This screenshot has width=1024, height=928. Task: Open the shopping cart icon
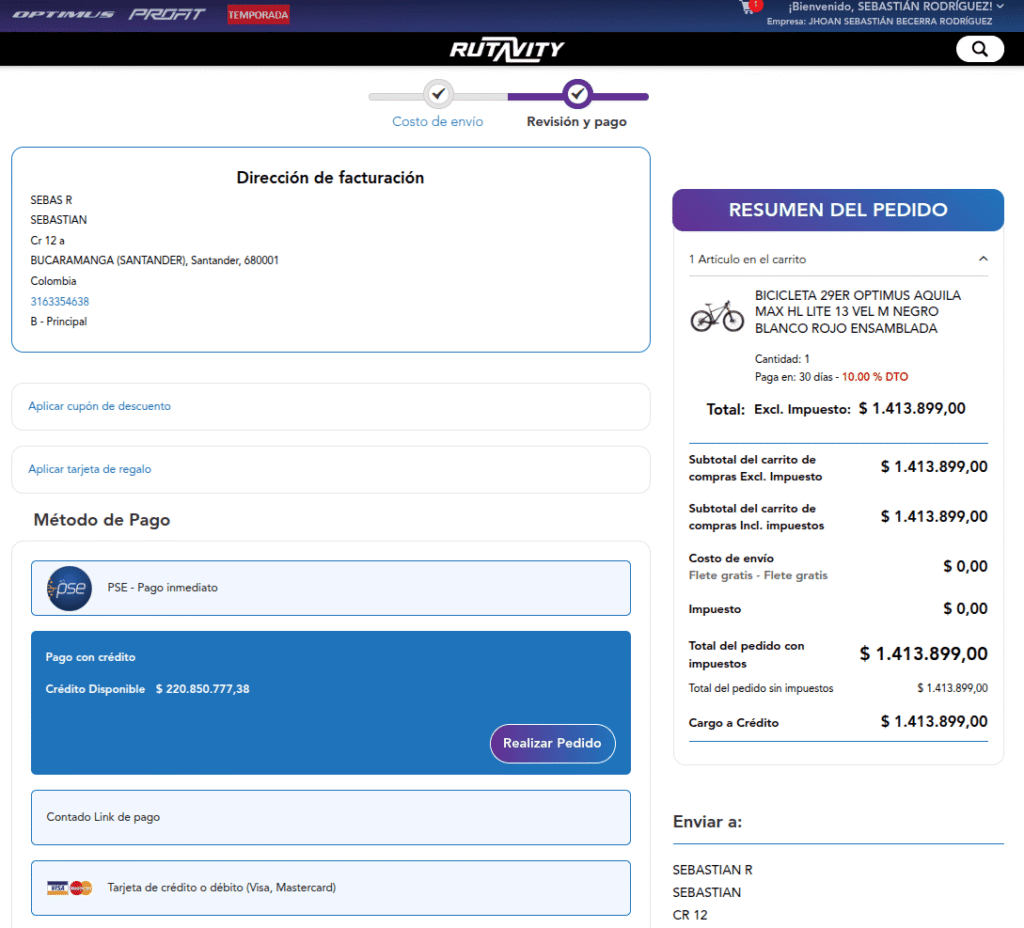(747, 7)
